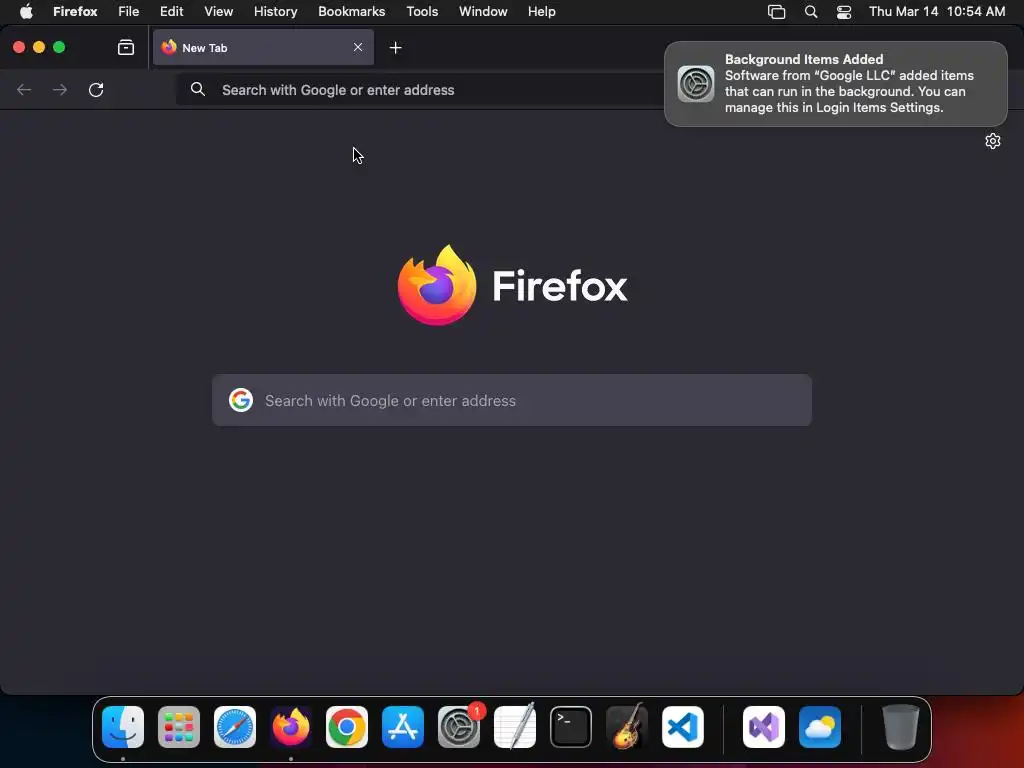
Task: Open the Edit menu
Action: 172,11
